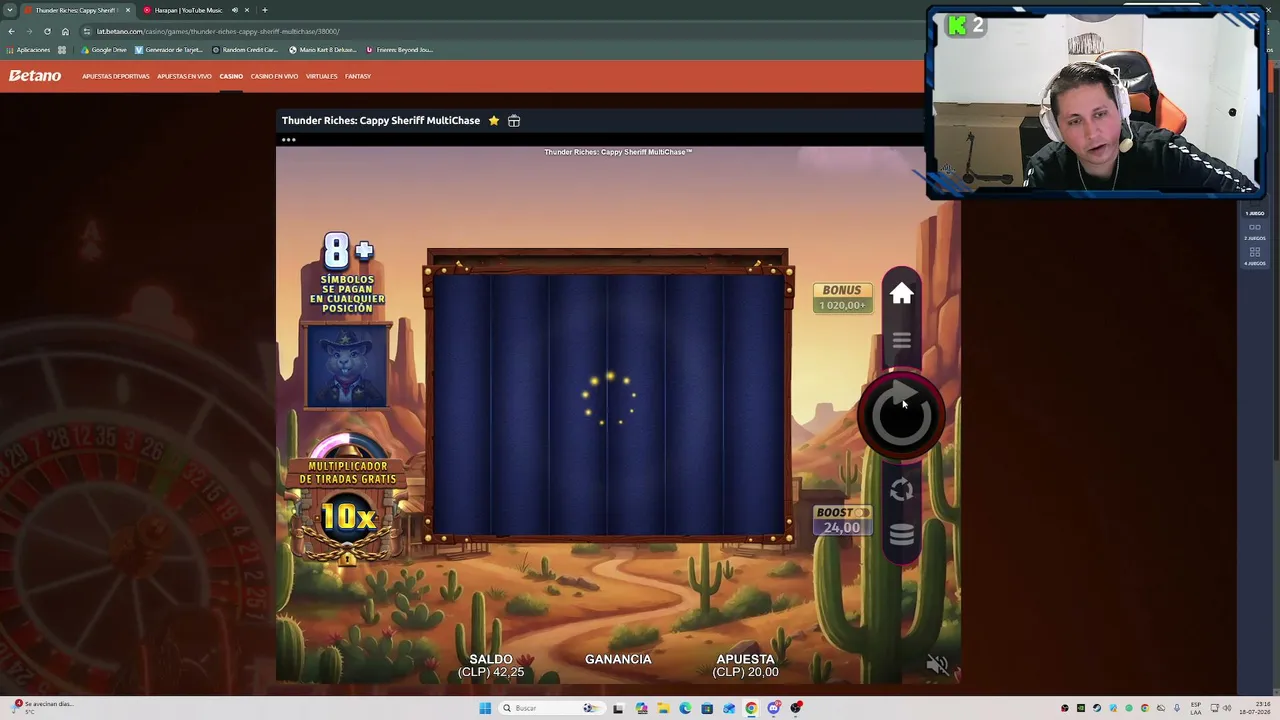Image resolution: width=1280 pixels, height=720 pixels.
Task: Open the Google Drive bookmark
Action: (104, 50)
